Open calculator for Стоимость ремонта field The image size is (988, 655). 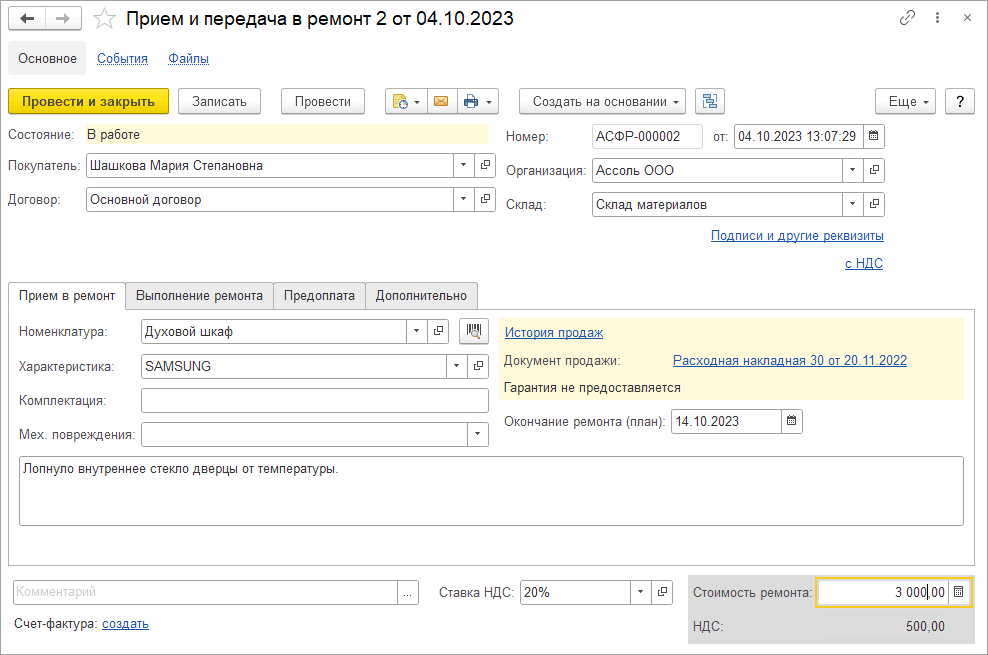pyautogui.click(x=958, y=592)
